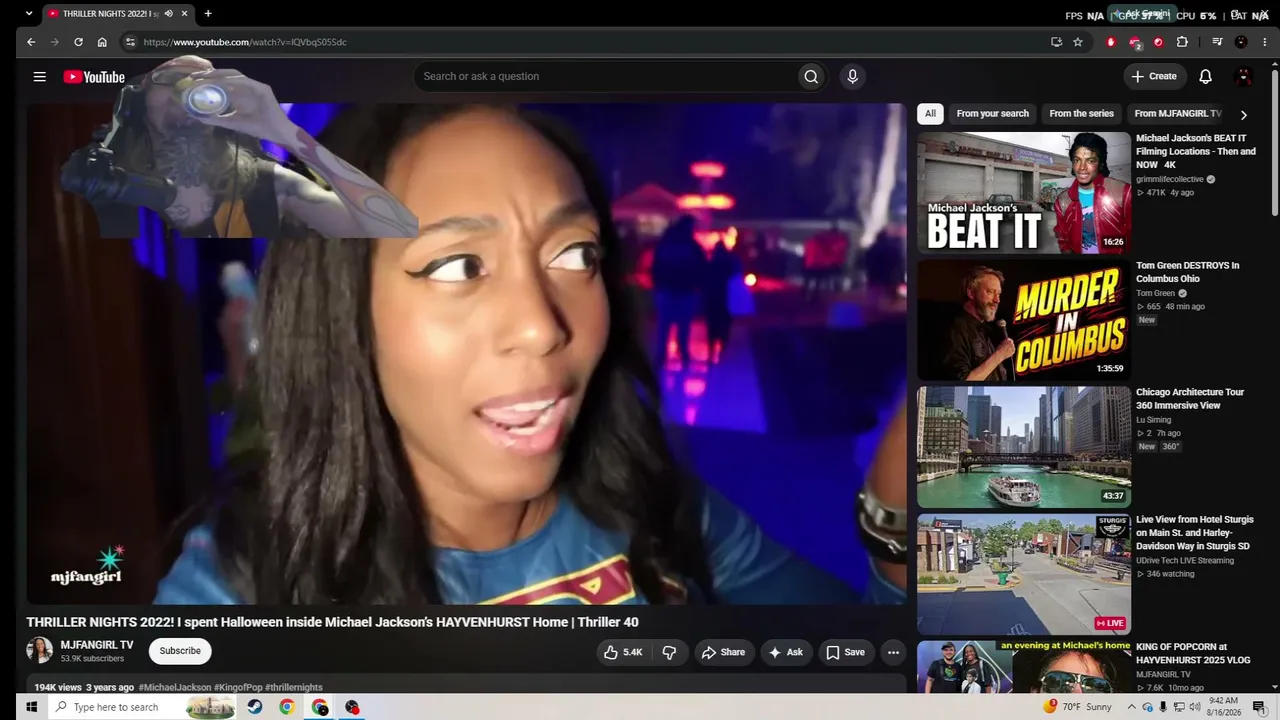Click the browser address bar URL
Image resolution: width=1280 pixels, height=720 pixels.
[245, 42]
